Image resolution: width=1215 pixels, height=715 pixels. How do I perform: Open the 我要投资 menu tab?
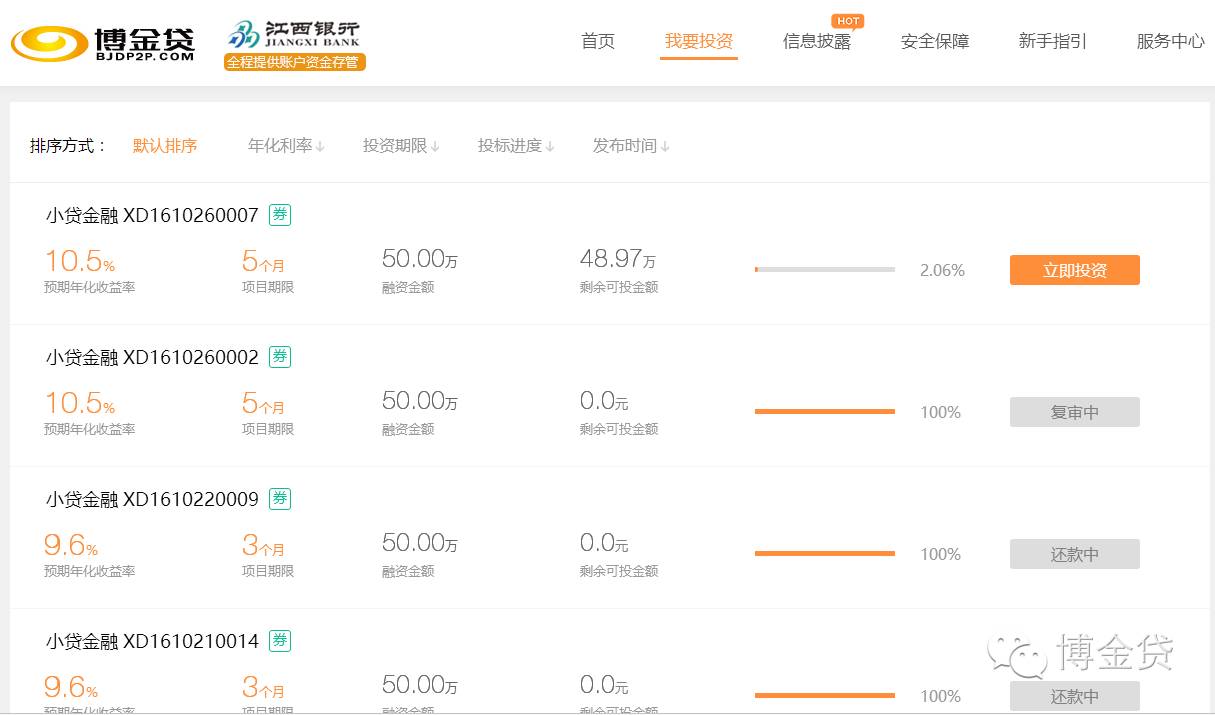[699, 41]
